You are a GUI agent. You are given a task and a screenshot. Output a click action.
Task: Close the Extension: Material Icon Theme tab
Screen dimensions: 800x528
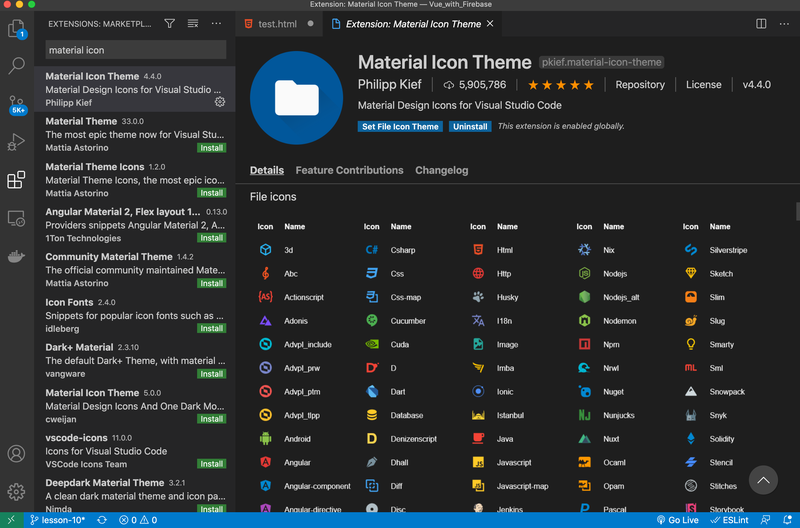490,23
